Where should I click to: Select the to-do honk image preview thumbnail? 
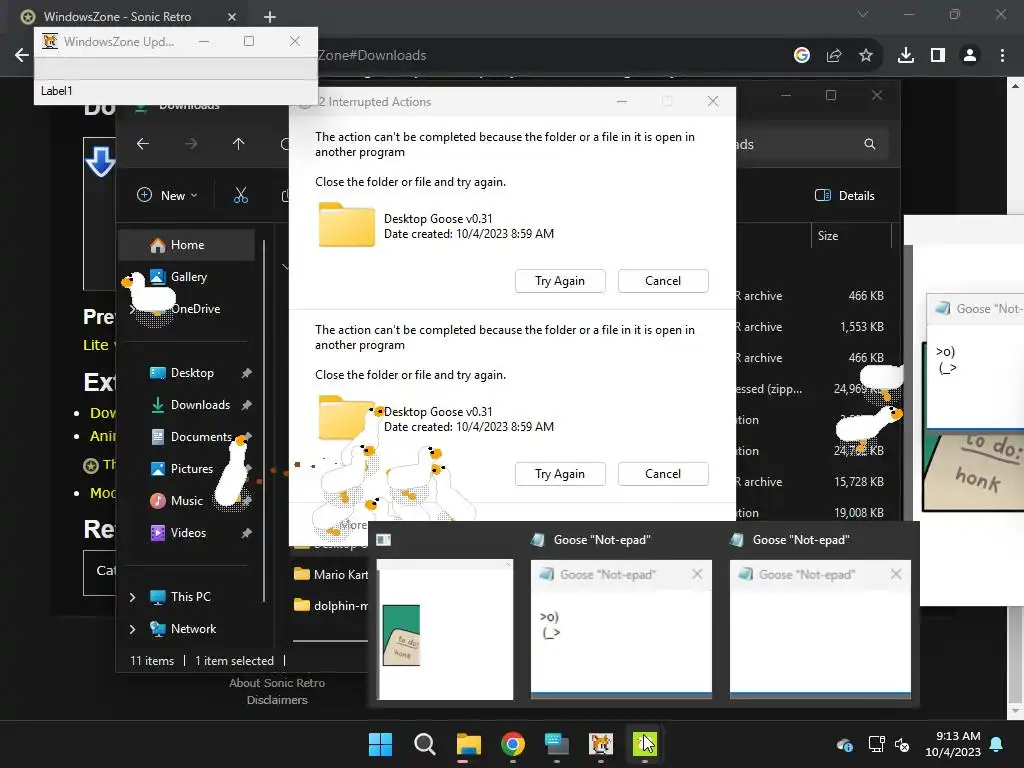tap(445, 629)
